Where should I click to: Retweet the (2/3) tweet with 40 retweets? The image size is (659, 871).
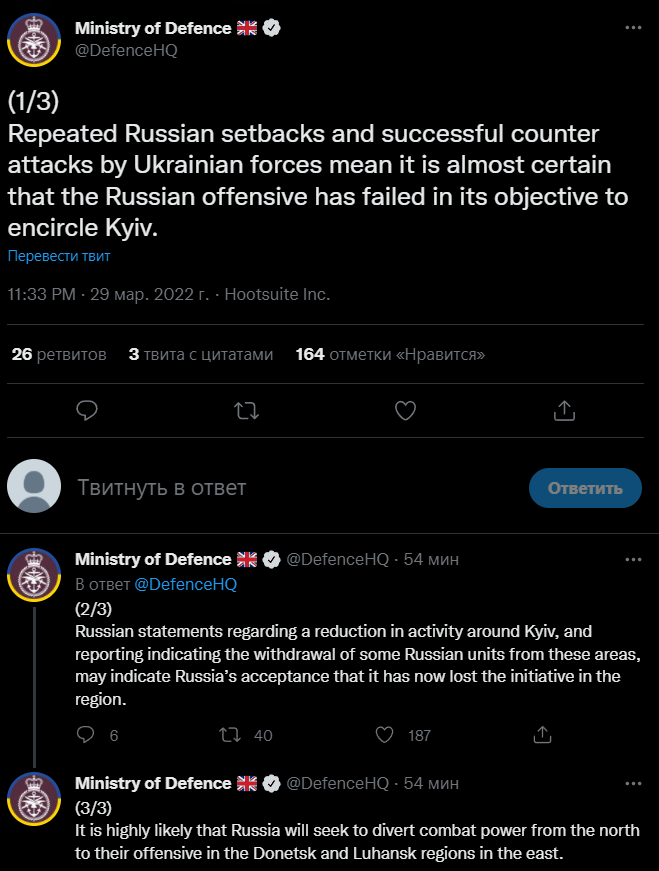coord(231,735)
